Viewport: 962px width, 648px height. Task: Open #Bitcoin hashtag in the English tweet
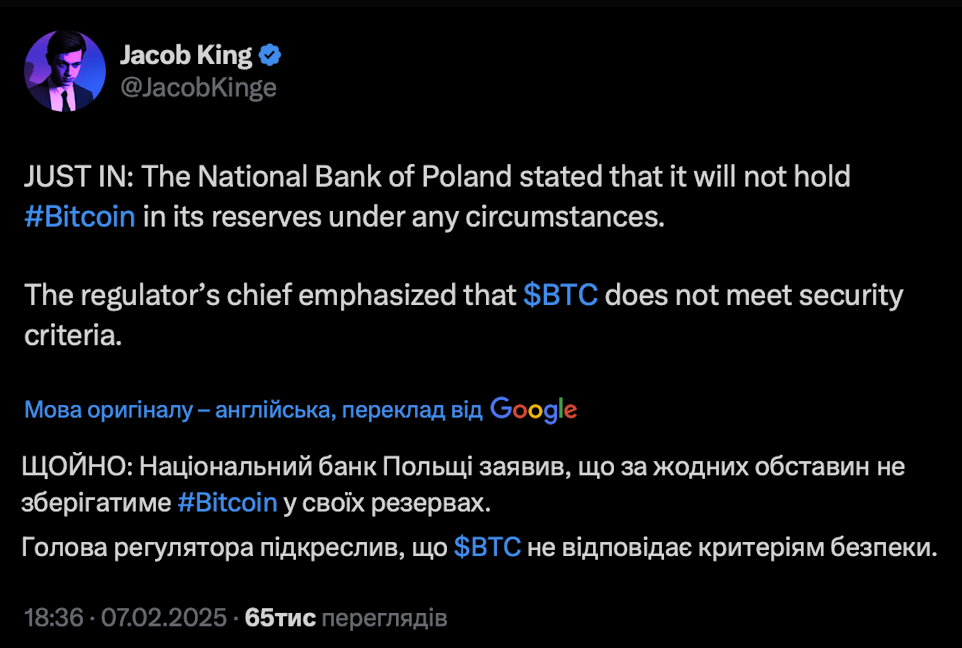pos(80,217)
